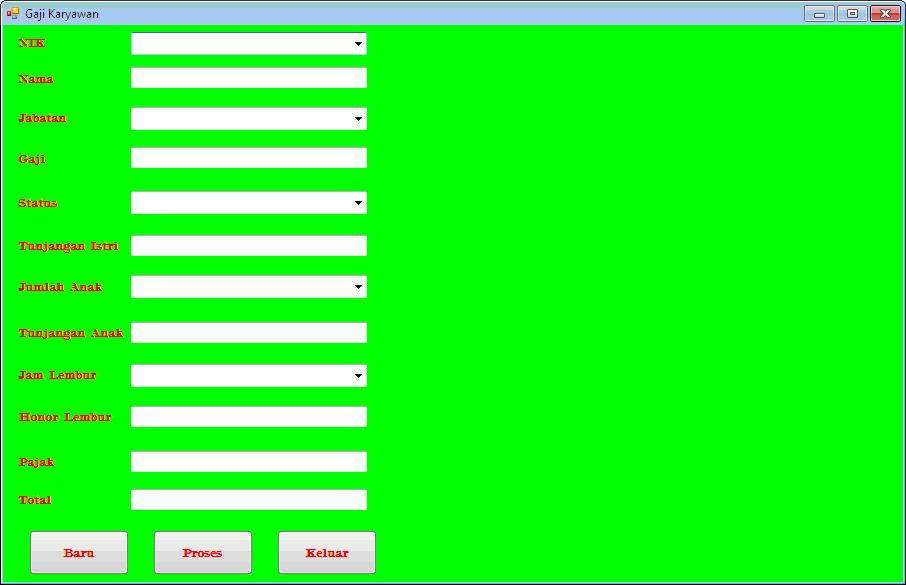Click the Baru button
This screenshot has width=906, height=585.
coord(79,553)
